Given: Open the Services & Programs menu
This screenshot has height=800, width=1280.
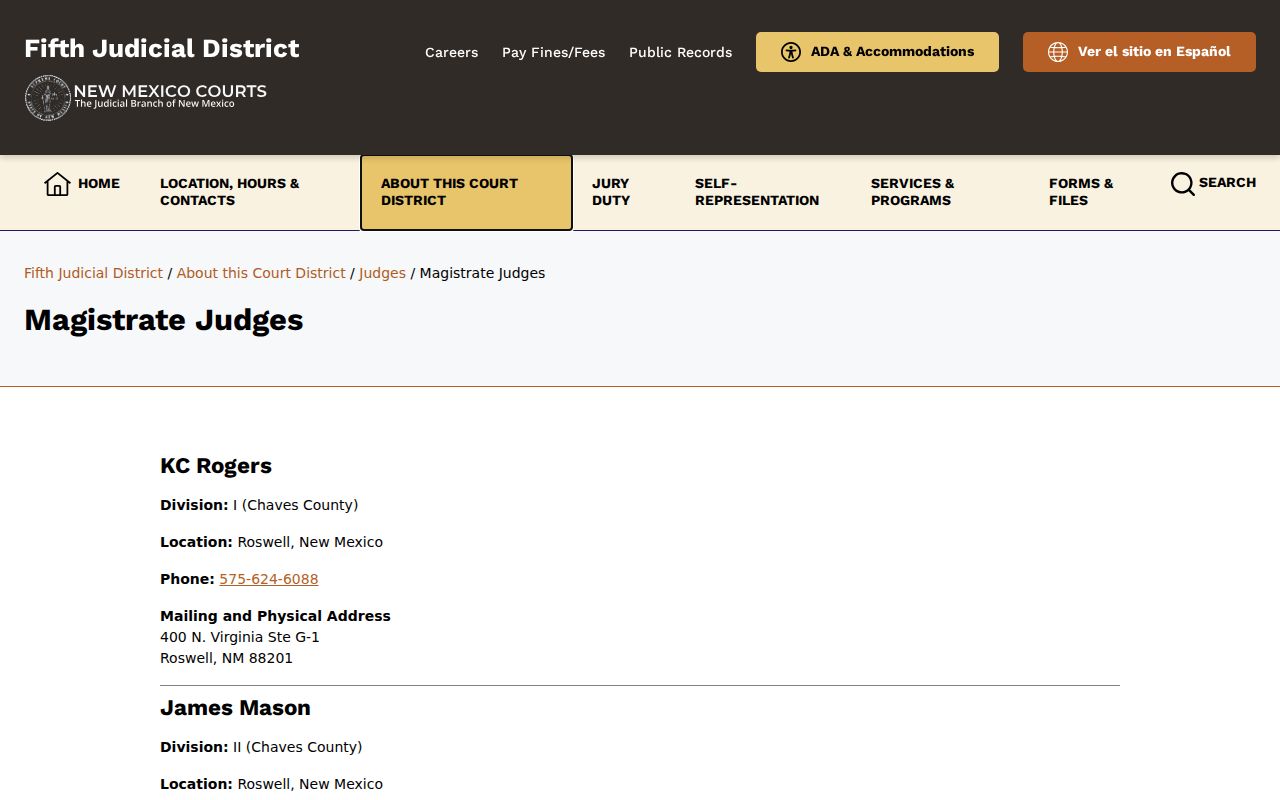Looking at the screenshot, I should [912, 192].
